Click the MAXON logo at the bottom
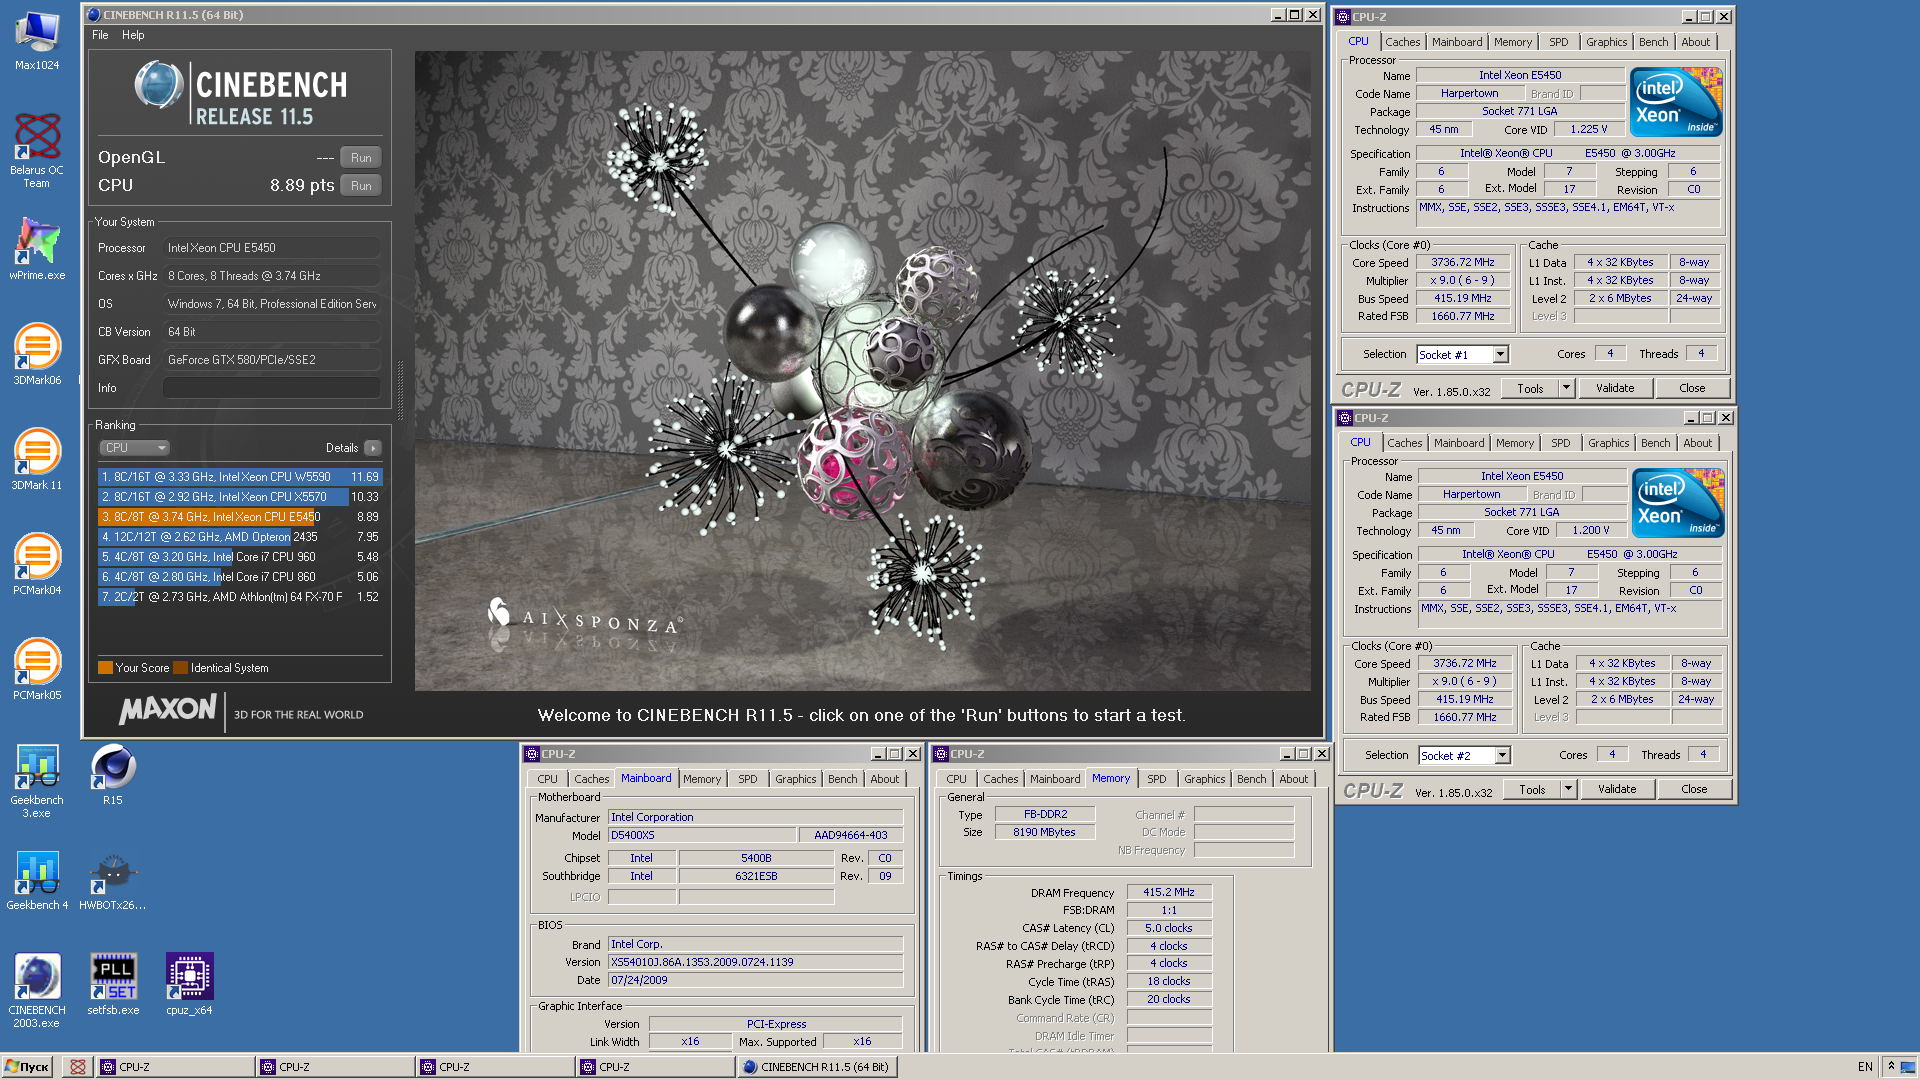Viewport: 1920px width, 1080px height. (x=167, y=709)
